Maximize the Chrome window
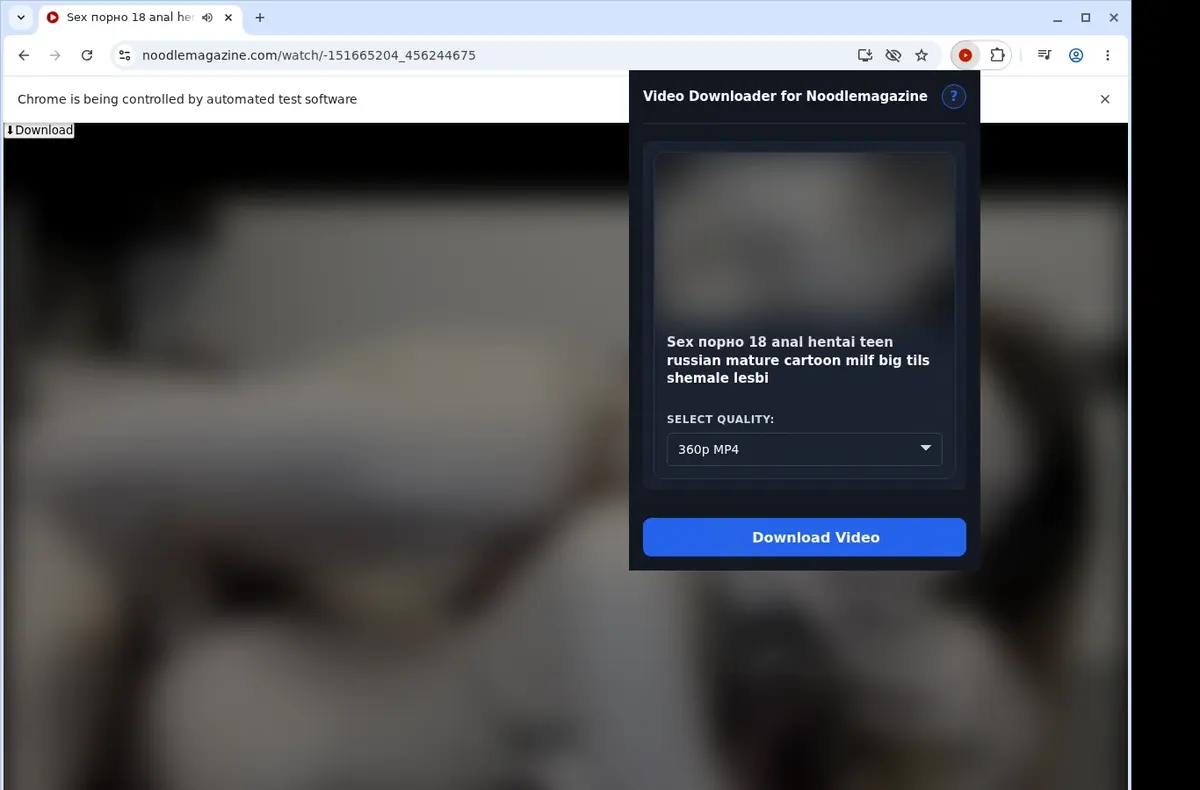 coord(1086,17)
